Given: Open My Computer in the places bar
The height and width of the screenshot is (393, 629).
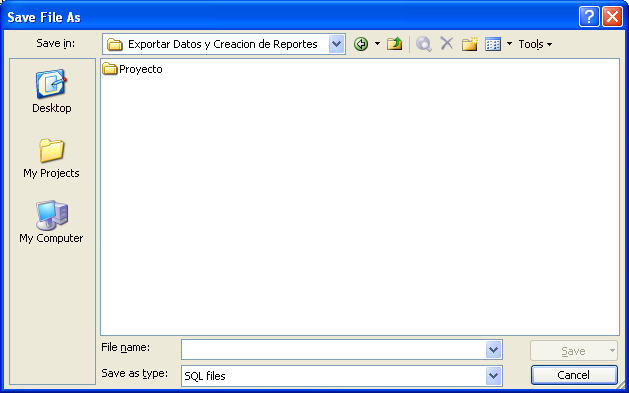Looking at the screenshot, I should point(51,222).
